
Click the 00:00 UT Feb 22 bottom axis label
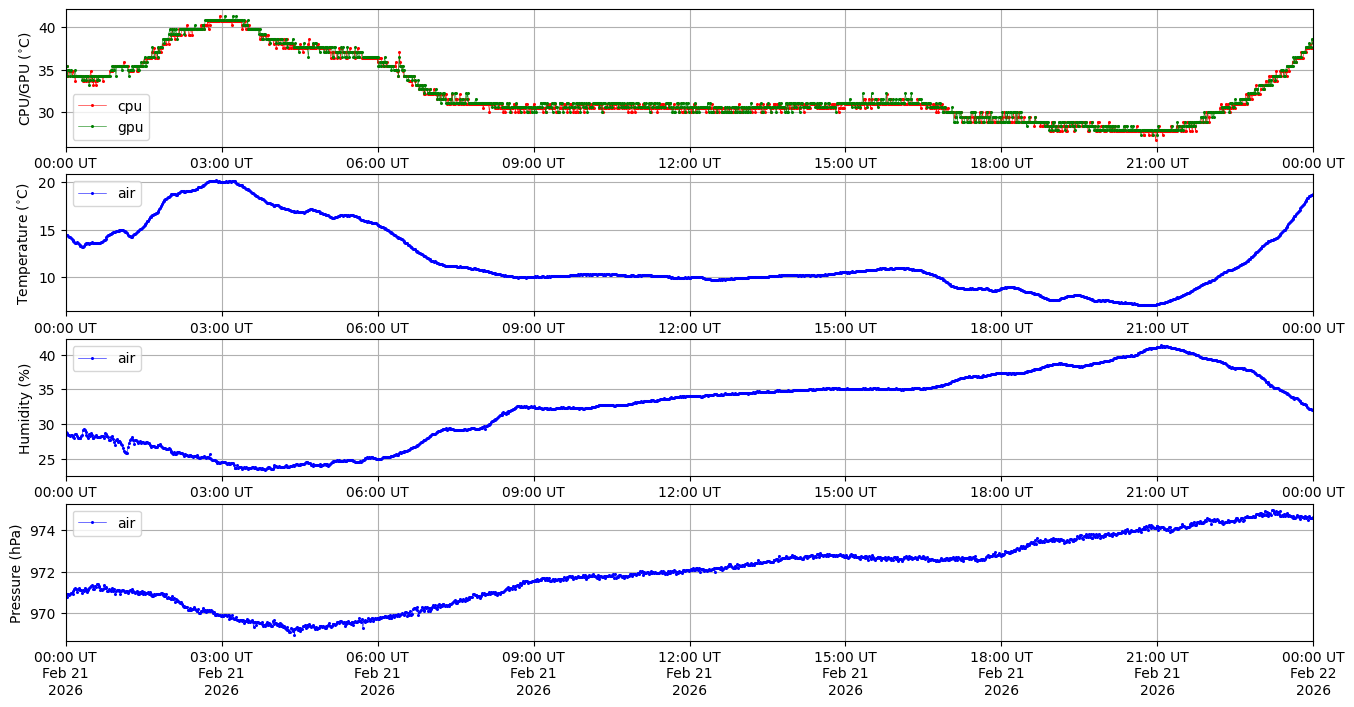1312,673
